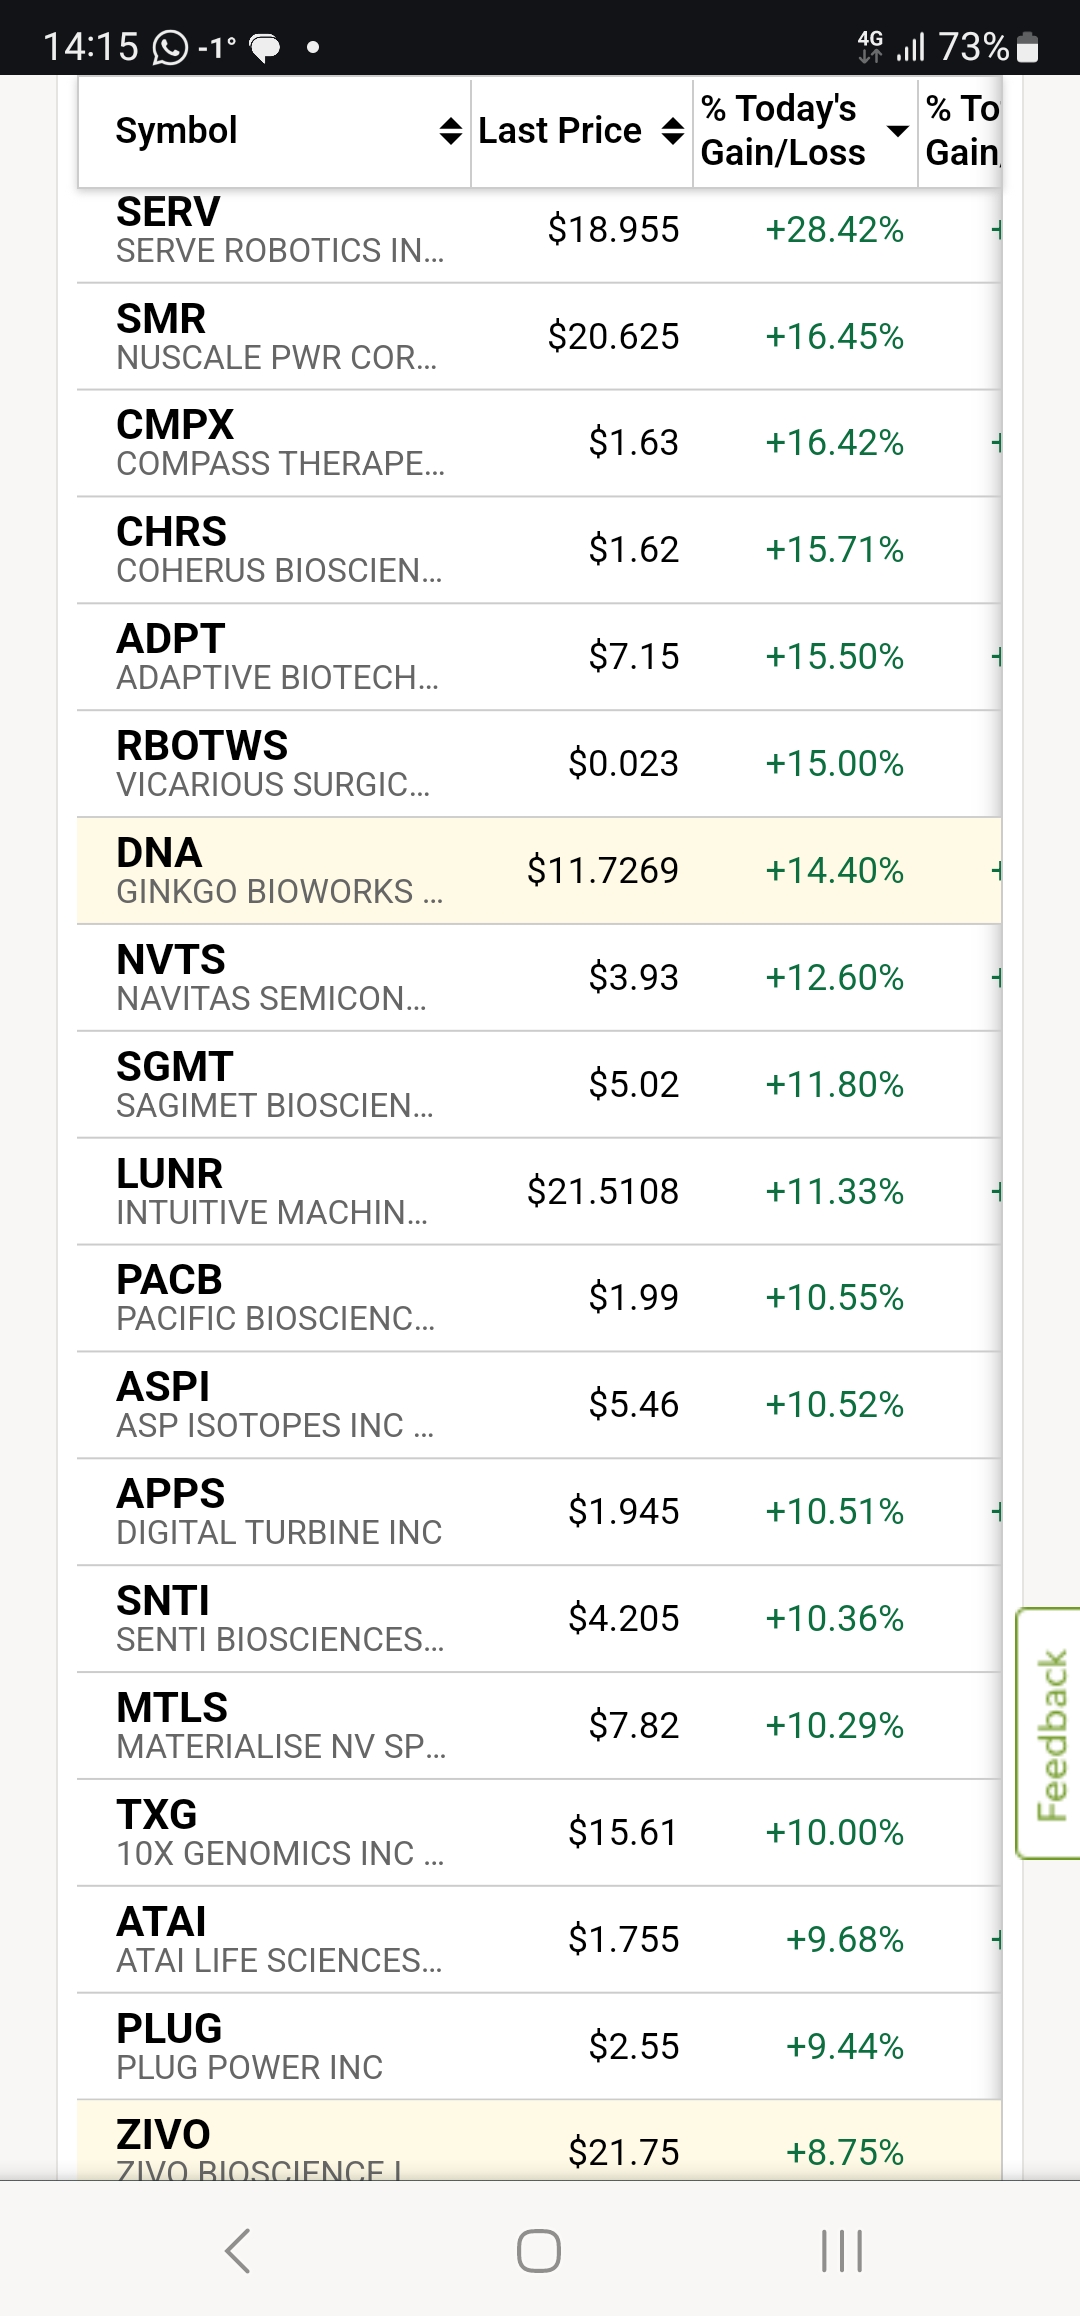
Task: Sort by Symbol column arrows
Action: coord(451,131)
